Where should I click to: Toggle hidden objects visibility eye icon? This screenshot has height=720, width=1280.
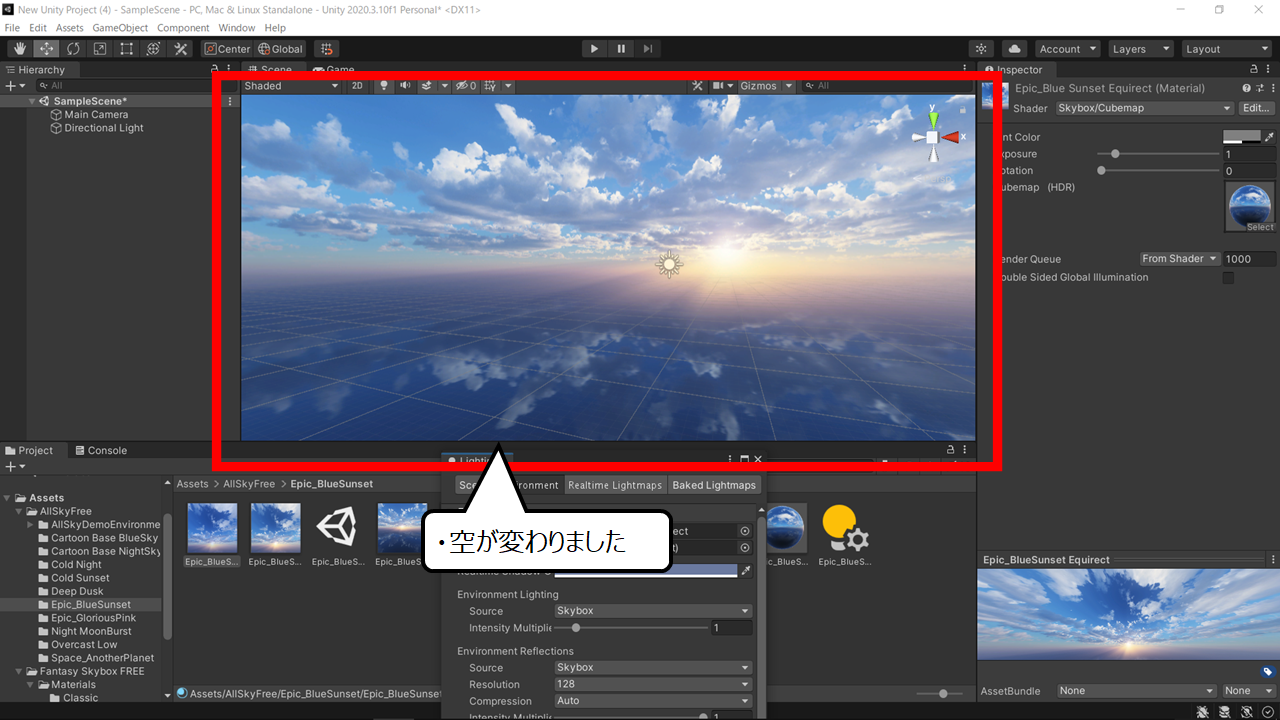pyautogui.click(x=466, y=86)
